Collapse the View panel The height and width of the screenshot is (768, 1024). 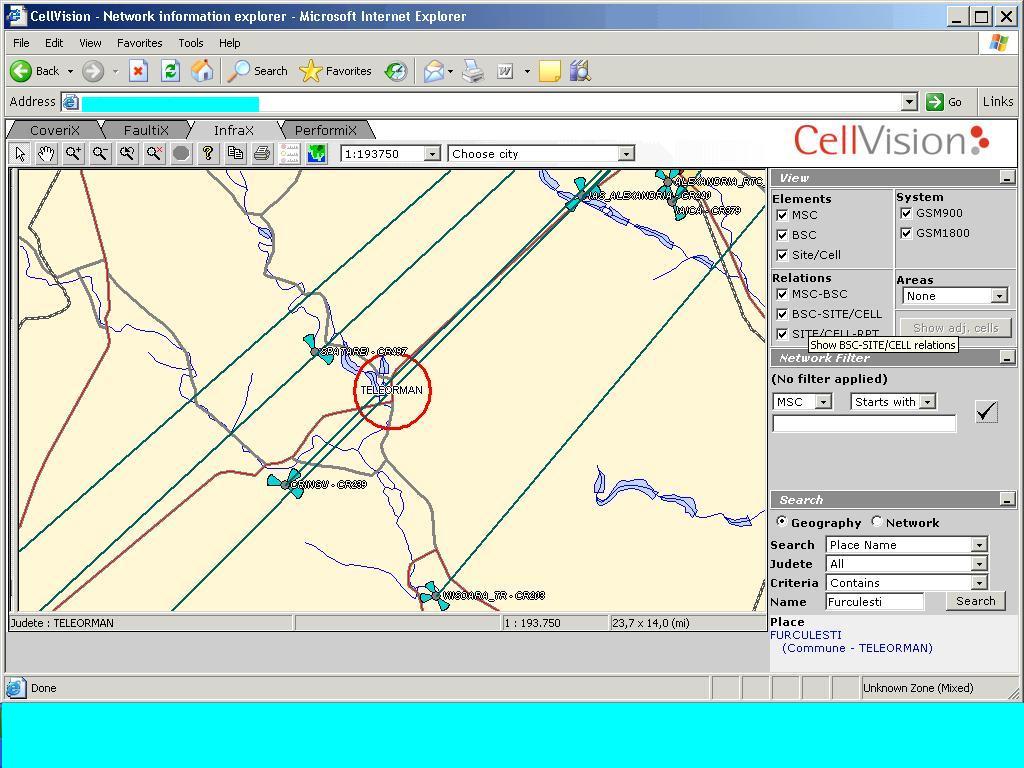point(1007,178)
